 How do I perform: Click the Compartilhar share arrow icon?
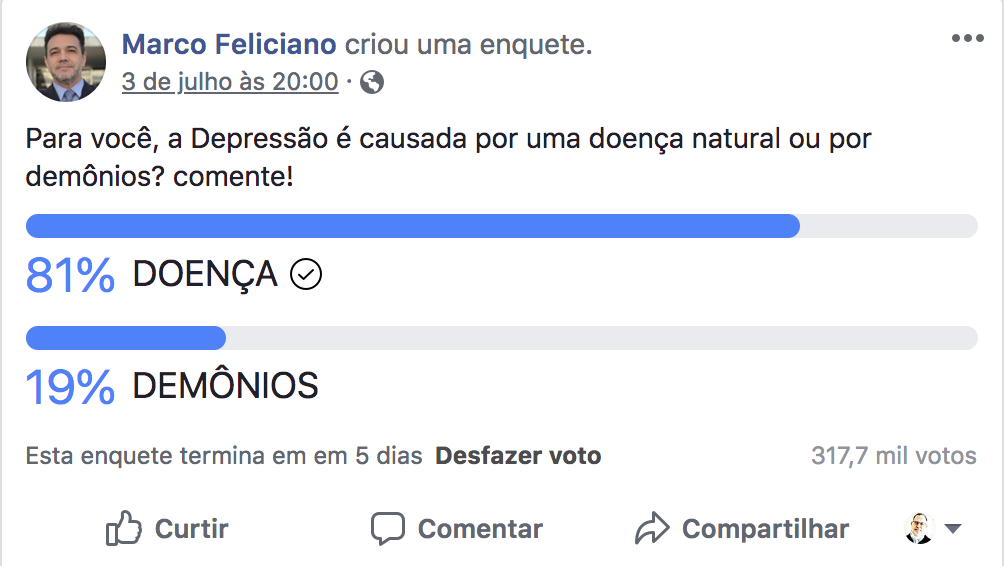(x=651, y=528)
